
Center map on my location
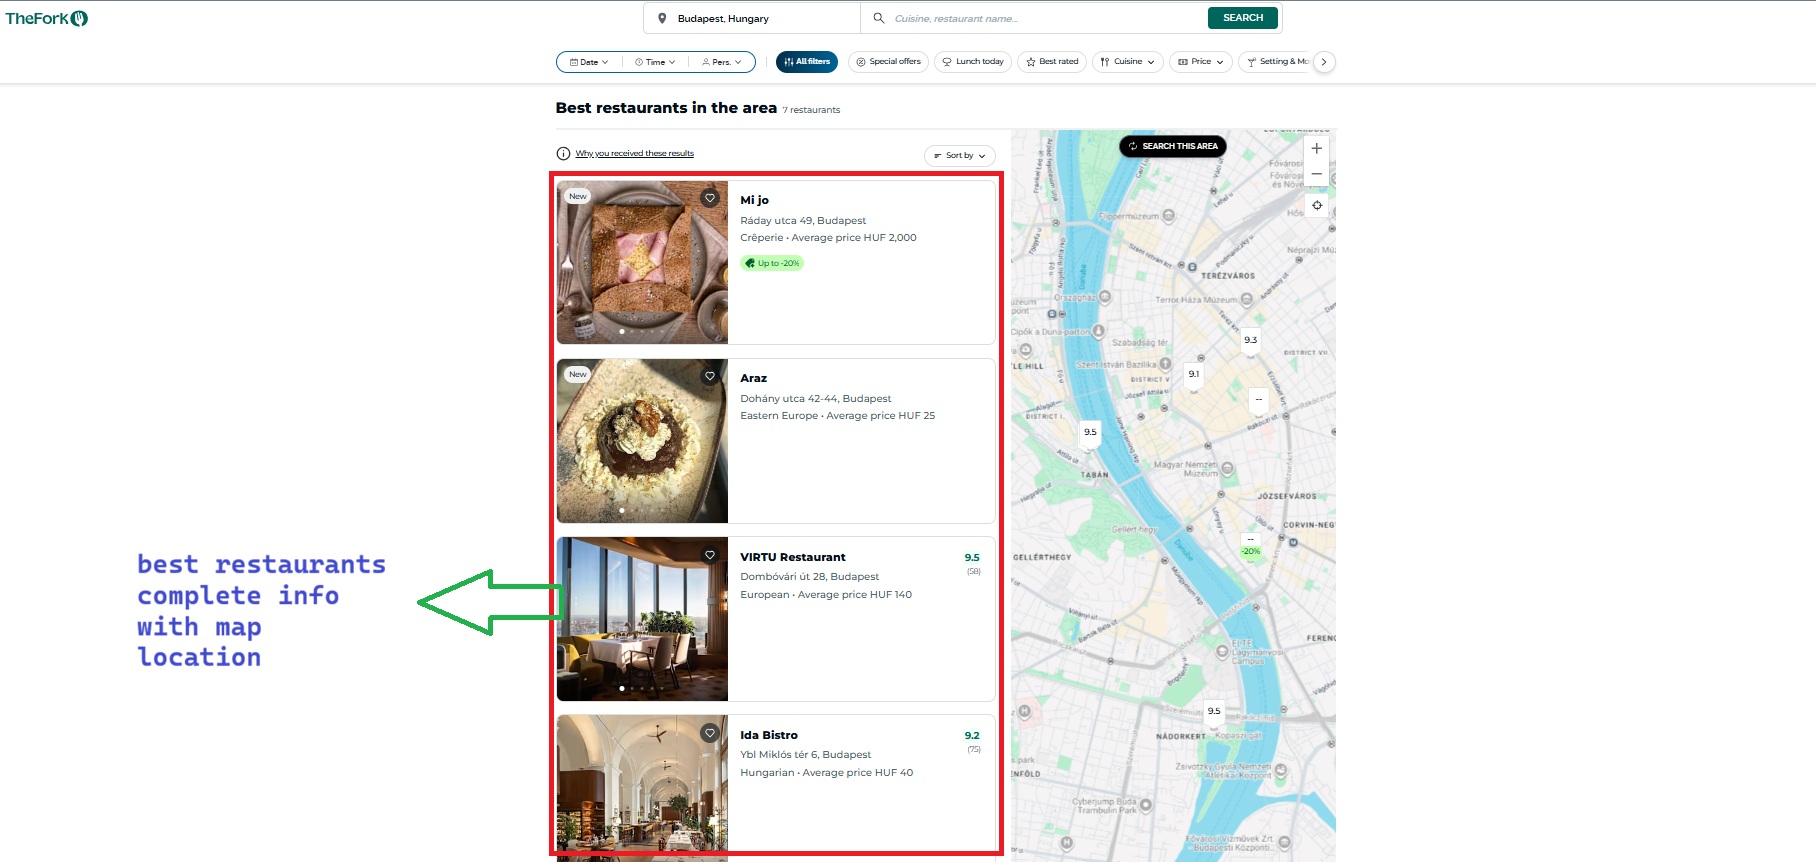(1317, 206)
